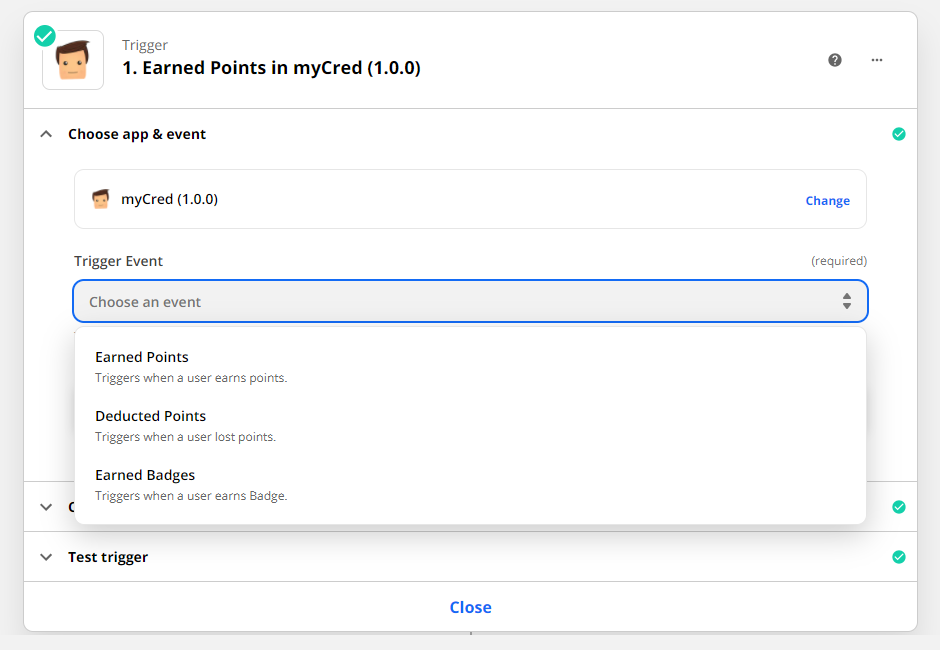Click the Change link for myCred app
Screen dimensions: 940x650
click(x=827, y=200)
